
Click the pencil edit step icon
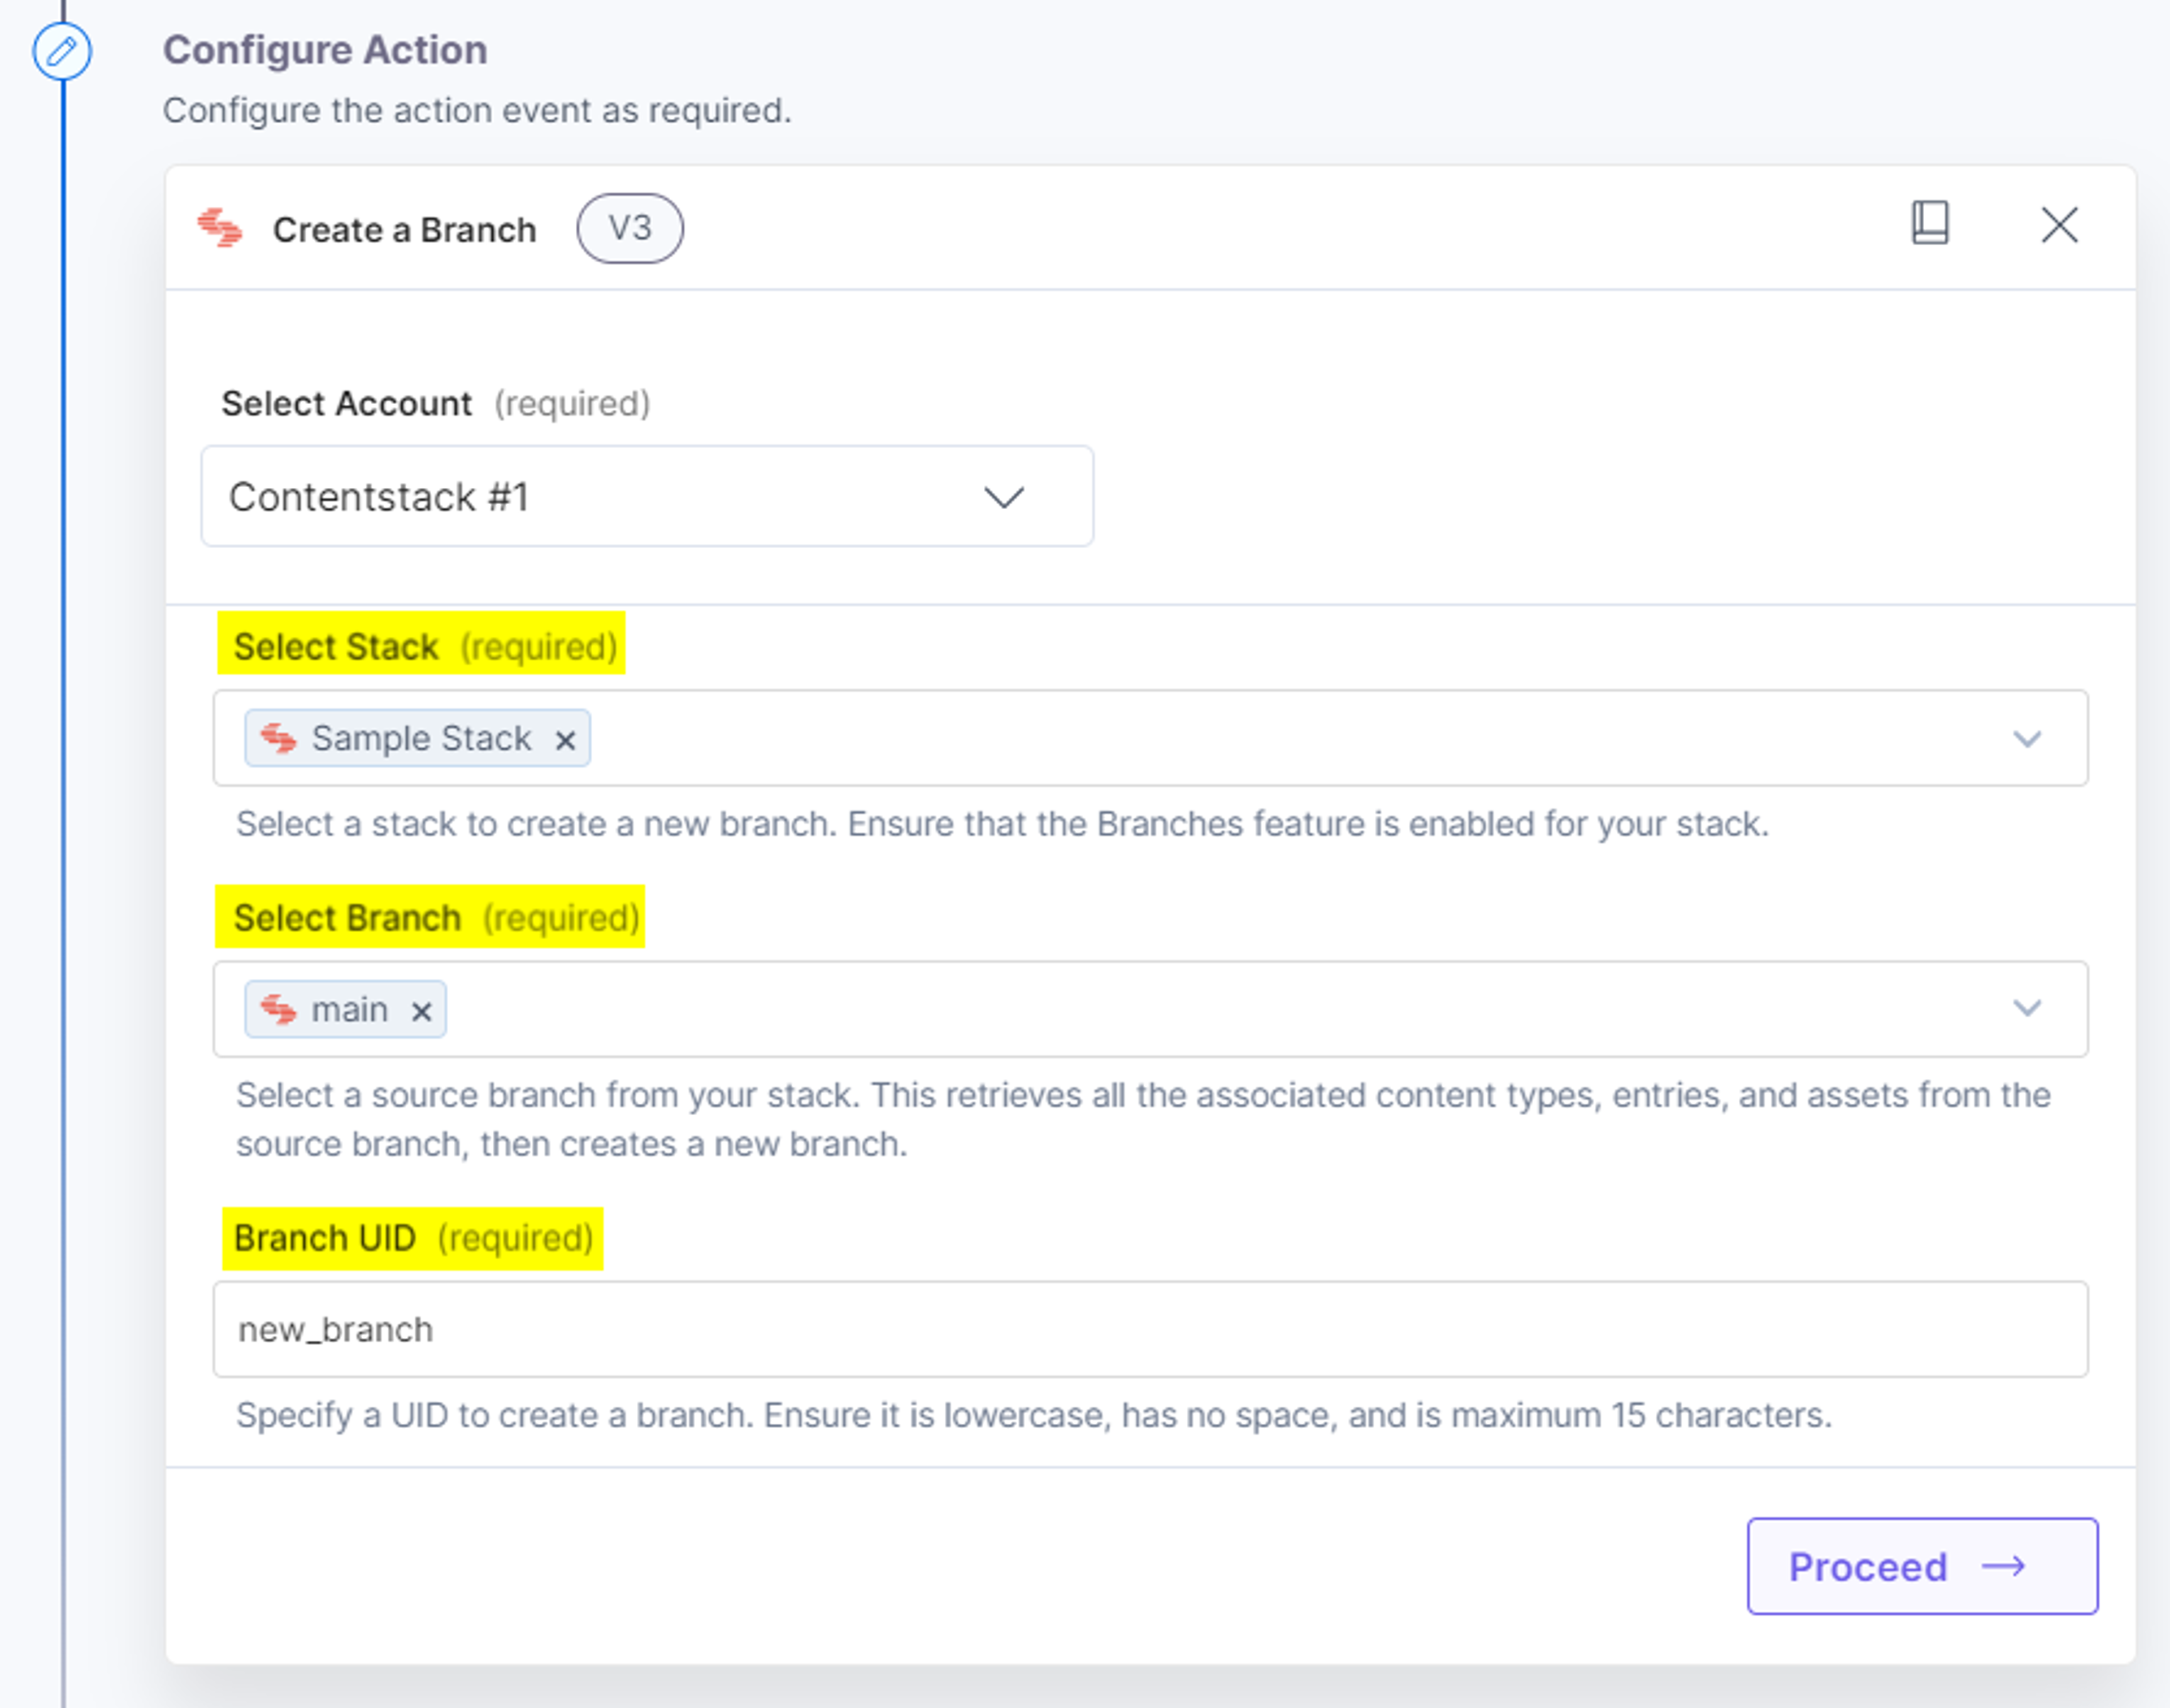coord(62,51)
